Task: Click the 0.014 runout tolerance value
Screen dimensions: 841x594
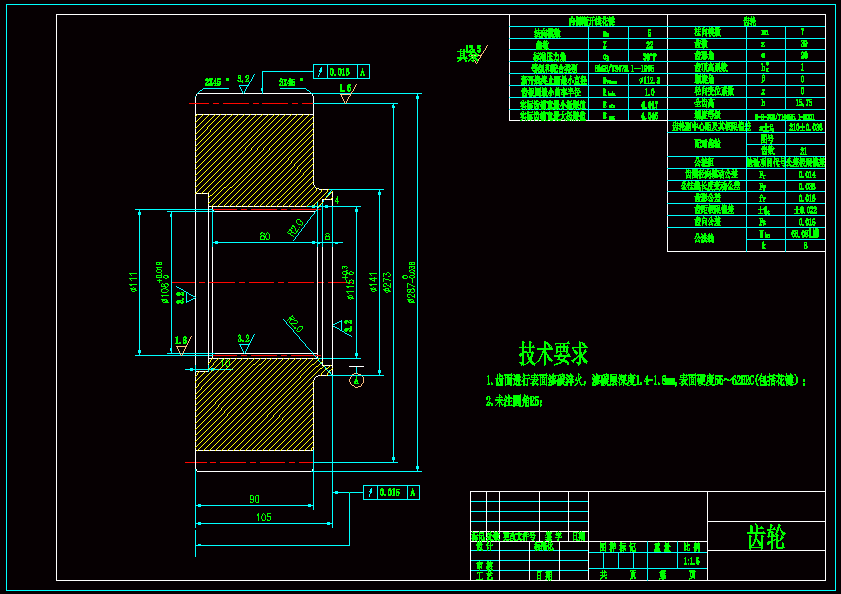Action: pos(807,174)
